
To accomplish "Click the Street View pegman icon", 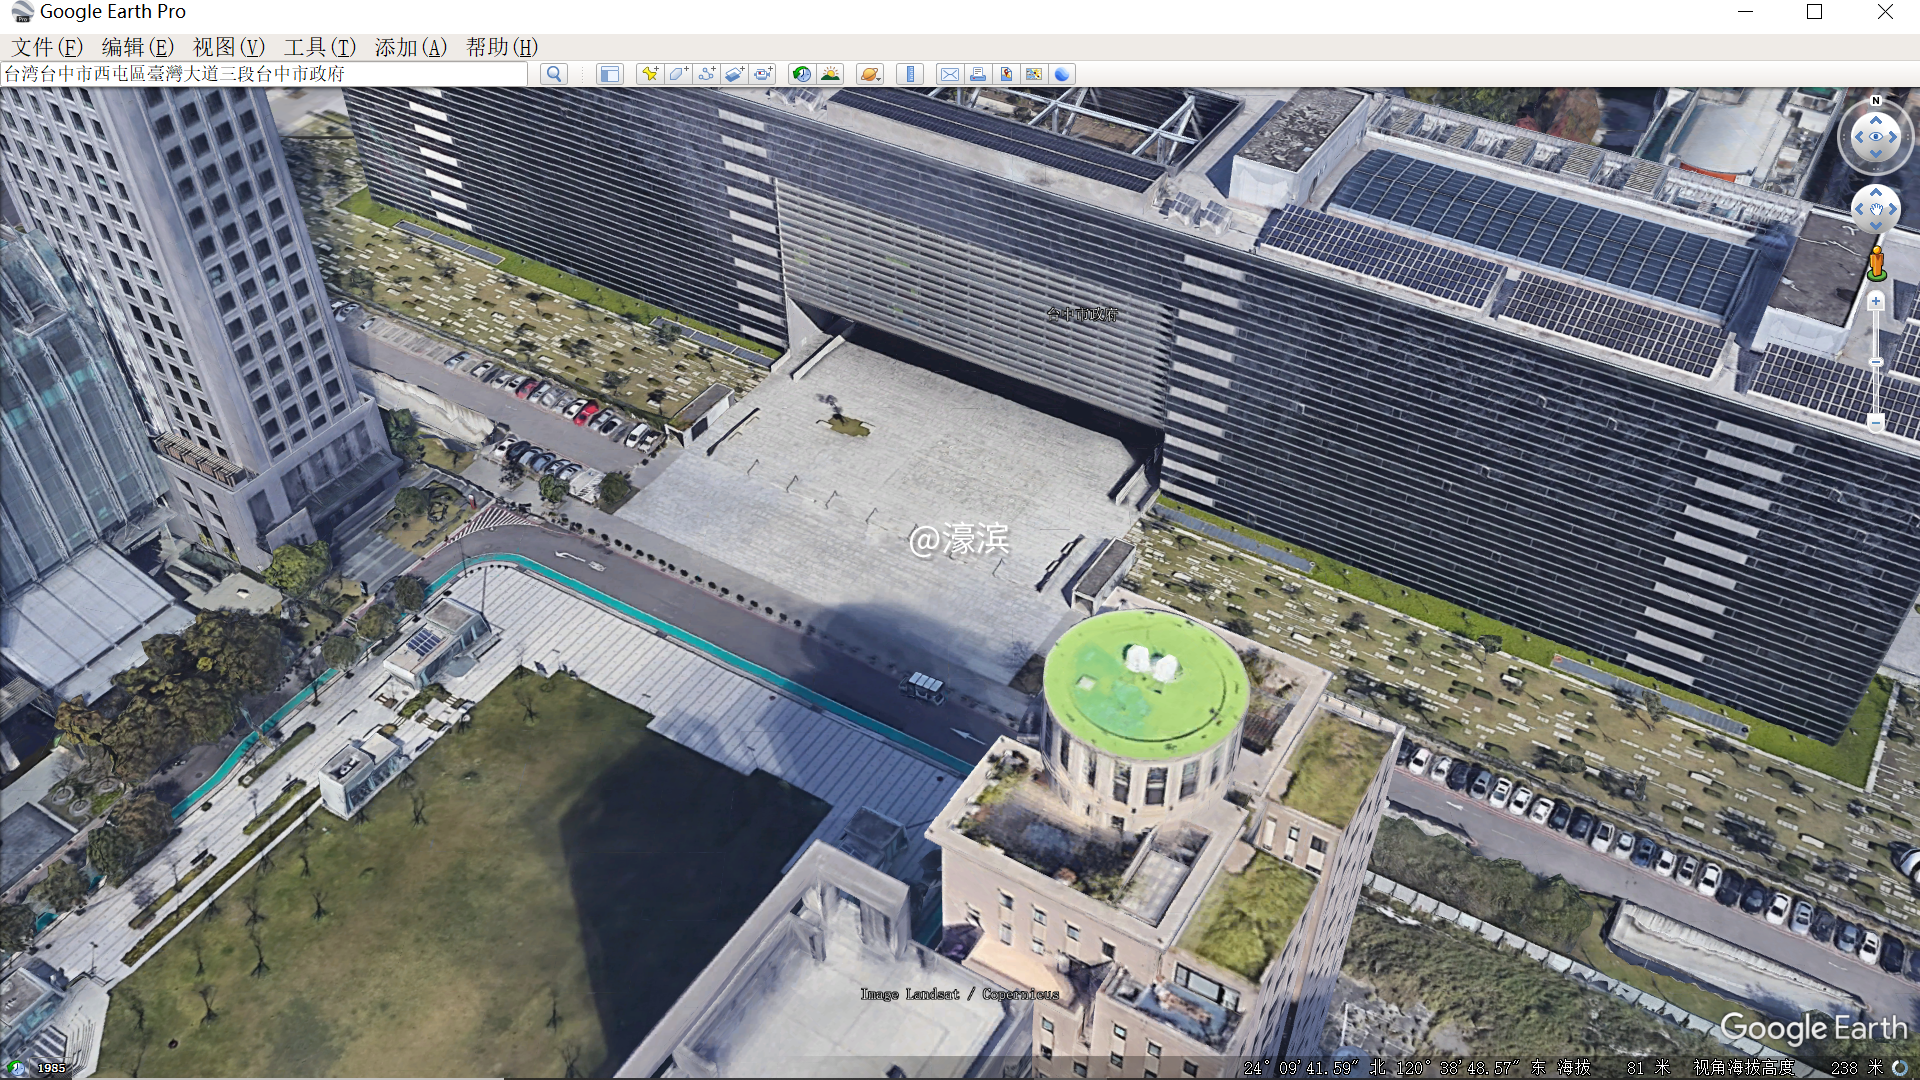I will [x=1876, y=263].
